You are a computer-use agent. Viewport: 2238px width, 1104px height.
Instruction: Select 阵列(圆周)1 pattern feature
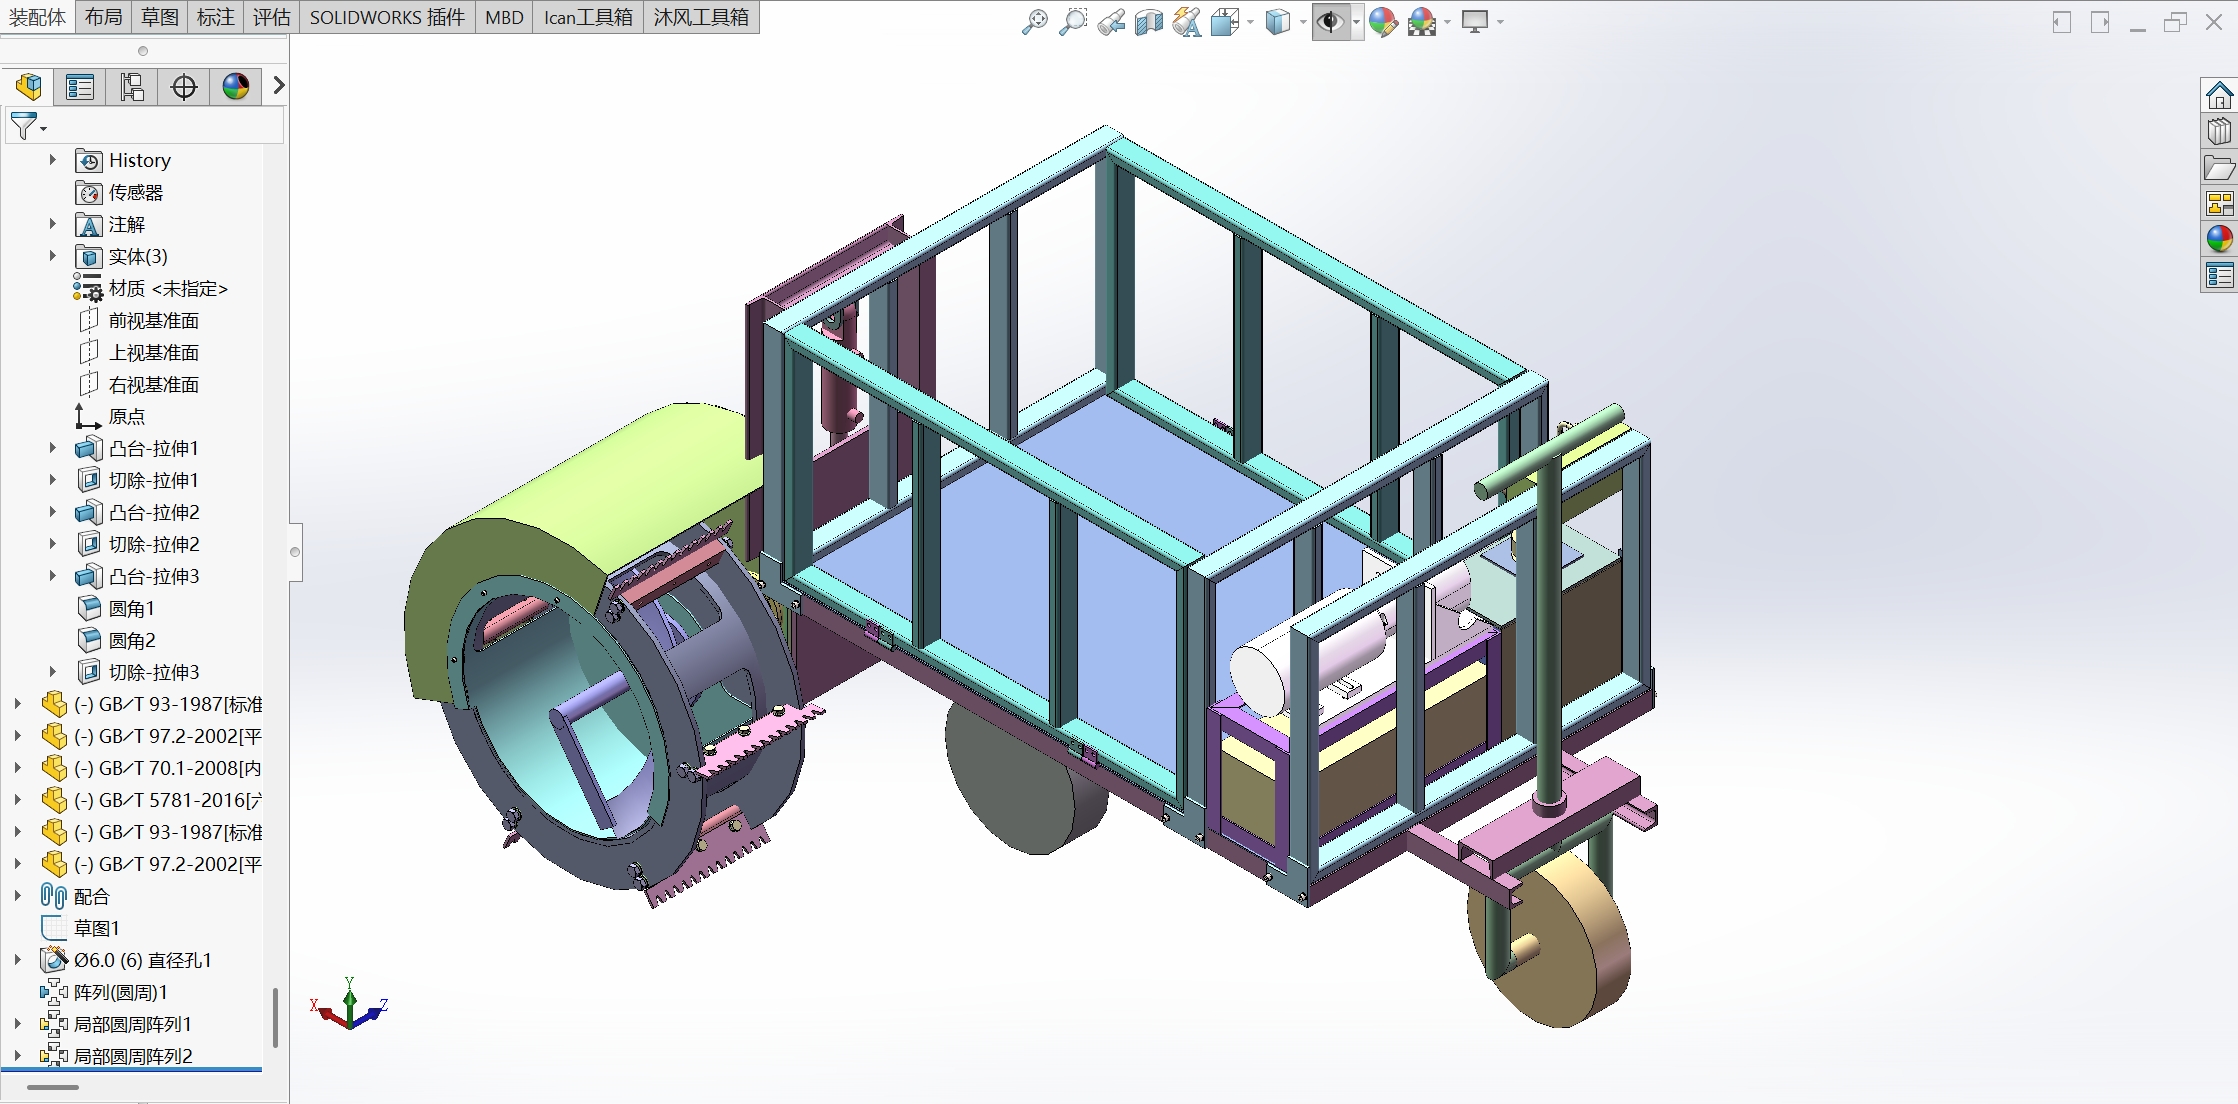pos(120,992)
